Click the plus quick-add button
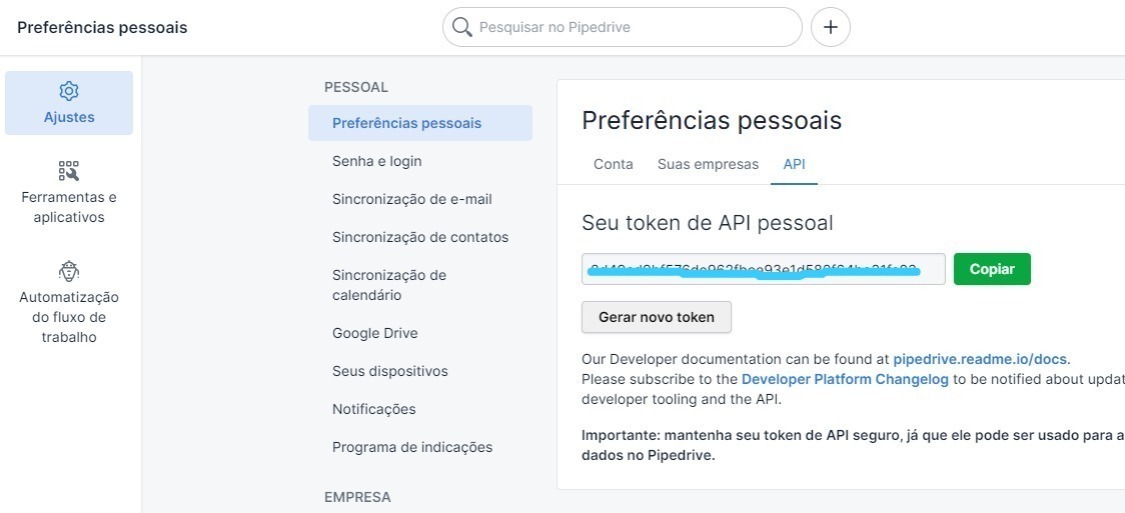1125x513 pixels. coord(830,27)
